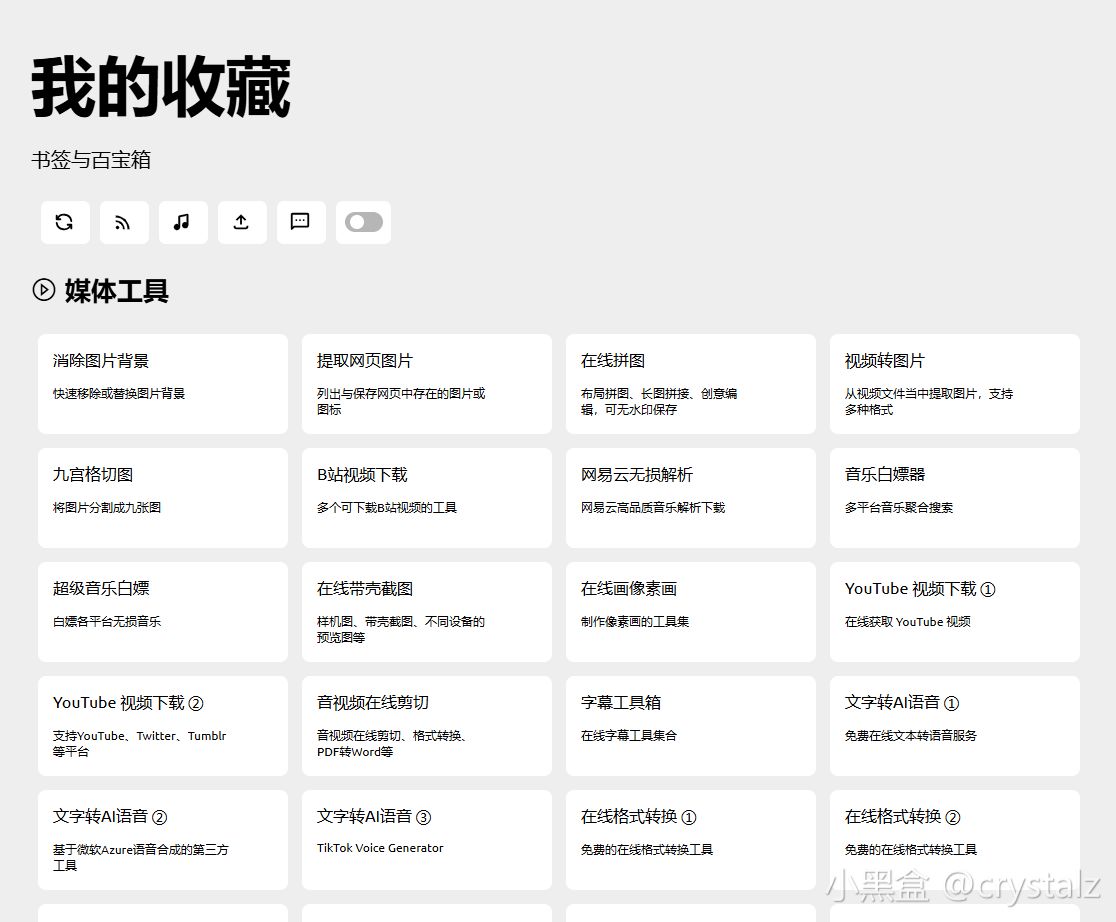Click the refresh sync icon button
The width and height of the screenshot is (1116, 922).
pos(65,222)
